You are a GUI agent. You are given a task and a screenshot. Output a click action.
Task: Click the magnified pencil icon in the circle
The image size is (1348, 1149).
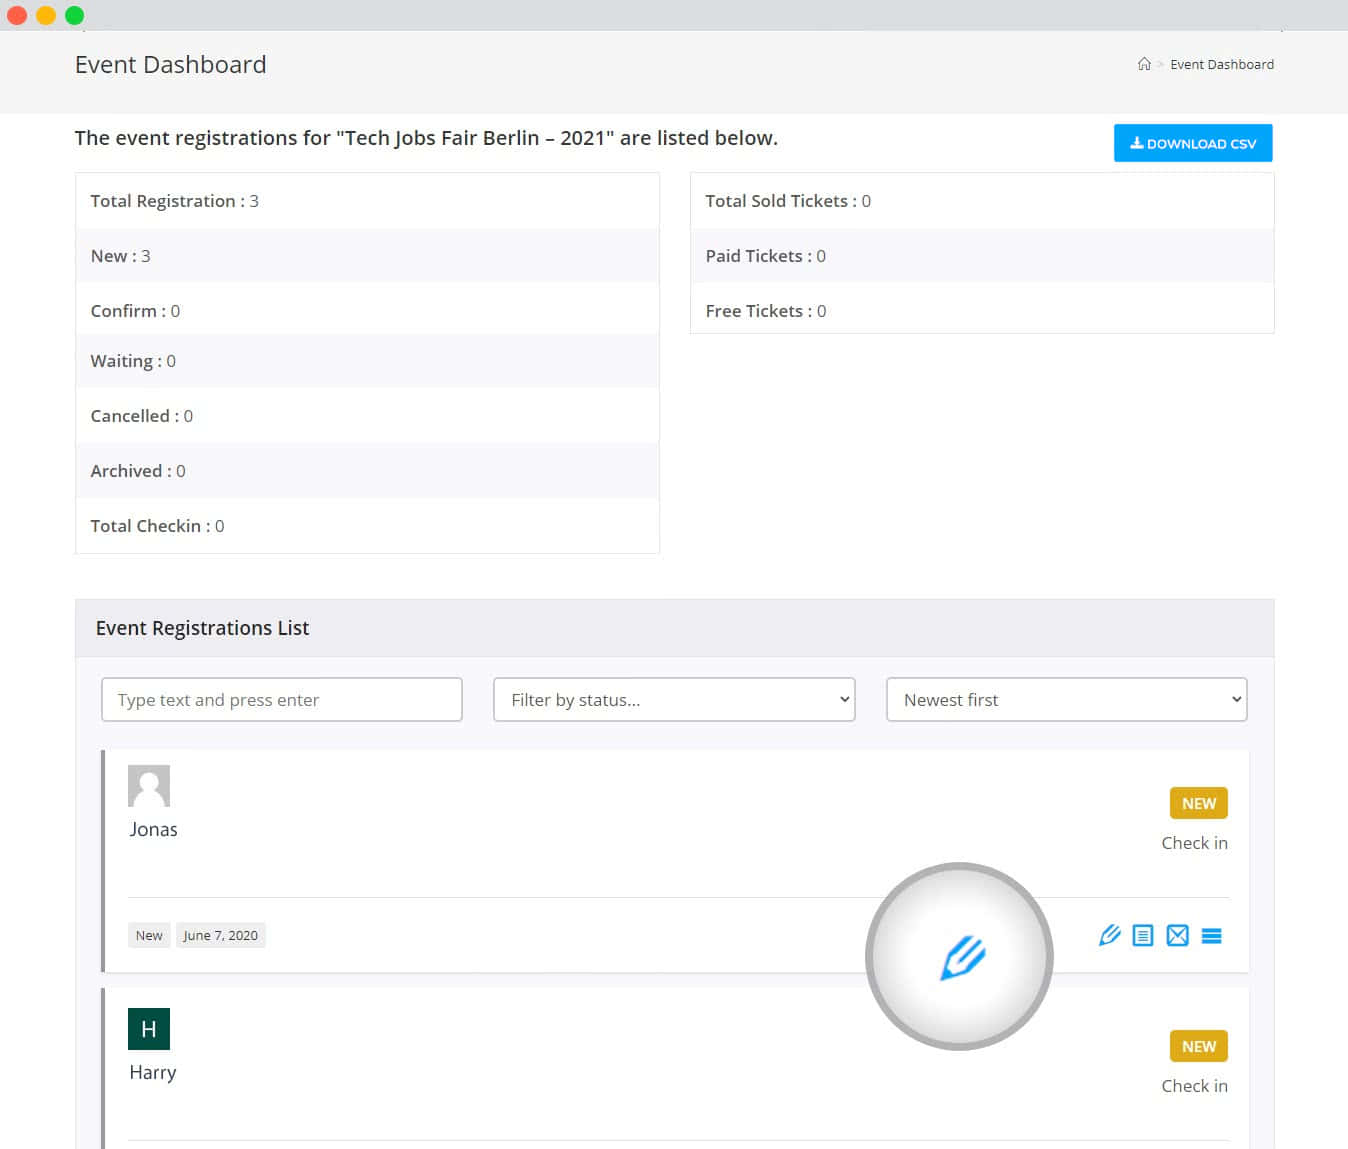pos(962,957)
